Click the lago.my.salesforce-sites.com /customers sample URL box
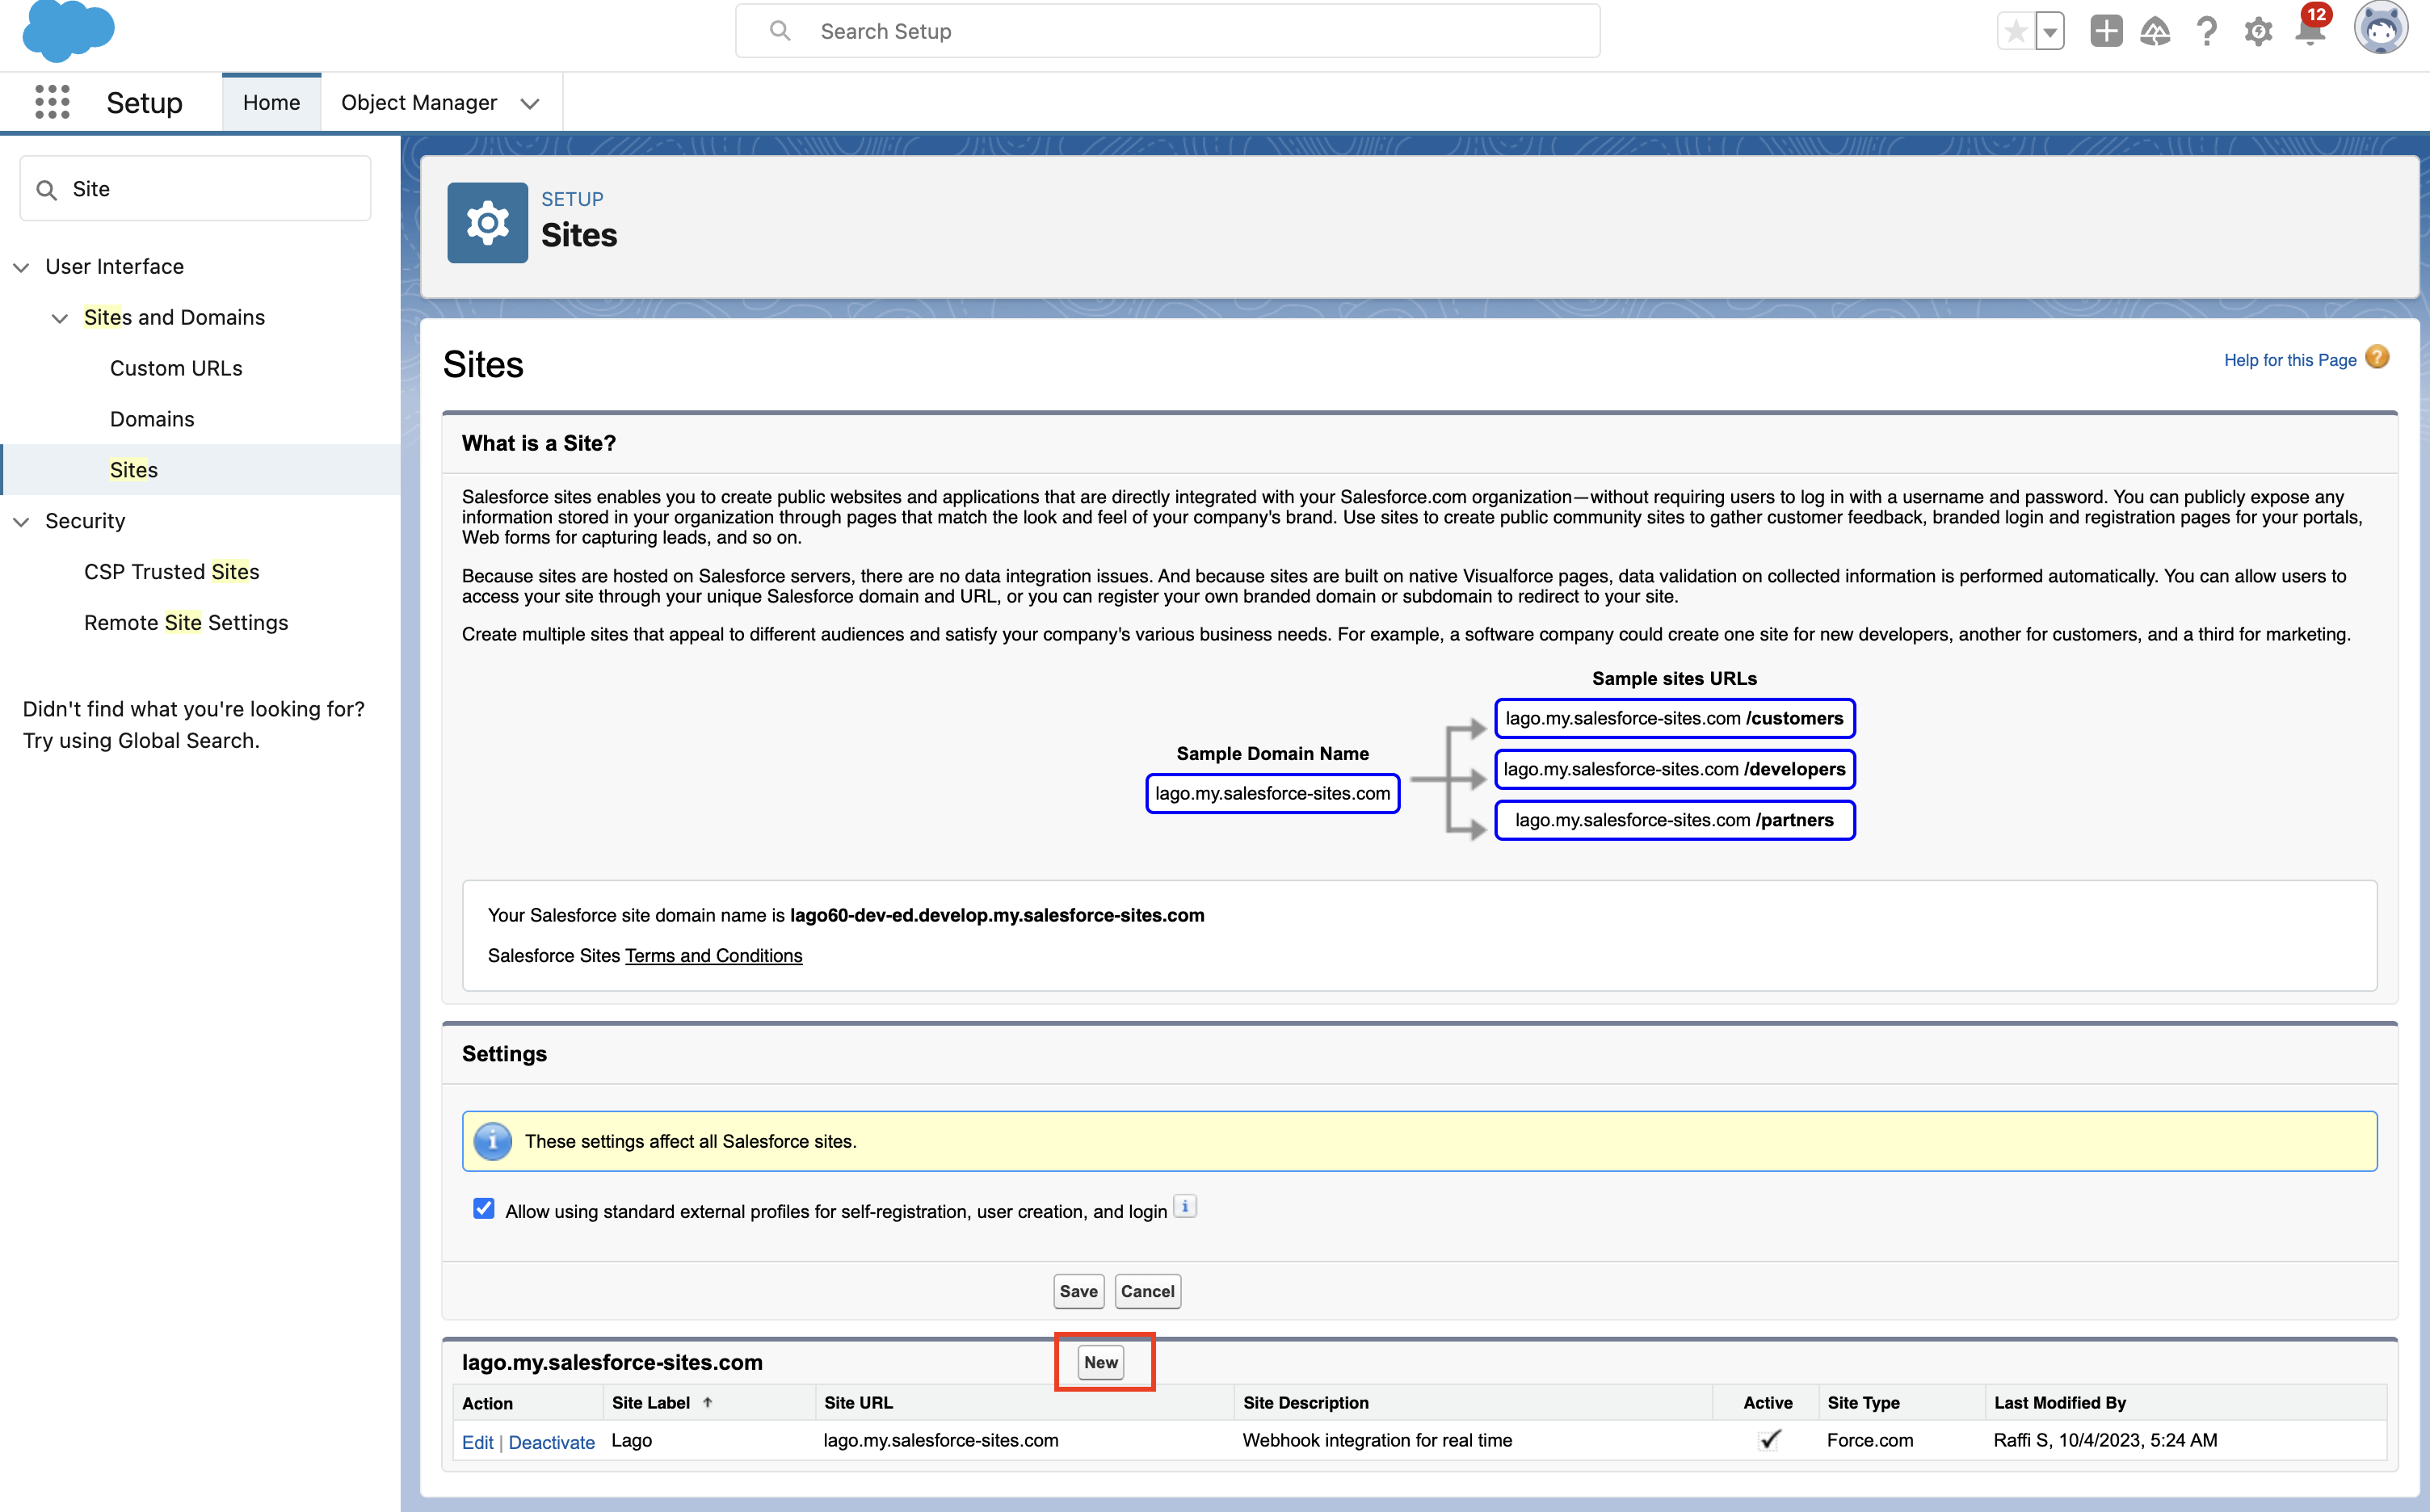Viewport: 2430px width, 1512px height. [x=1674, y=718]
